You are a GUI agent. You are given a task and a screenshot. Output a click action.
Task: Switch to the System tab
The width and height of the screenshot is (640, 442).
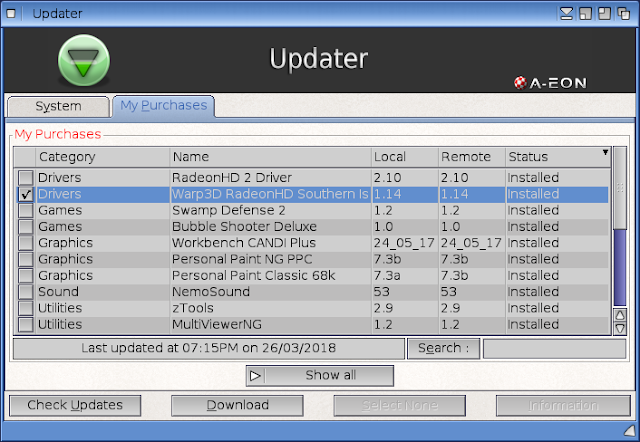click(x=58, y=107)
